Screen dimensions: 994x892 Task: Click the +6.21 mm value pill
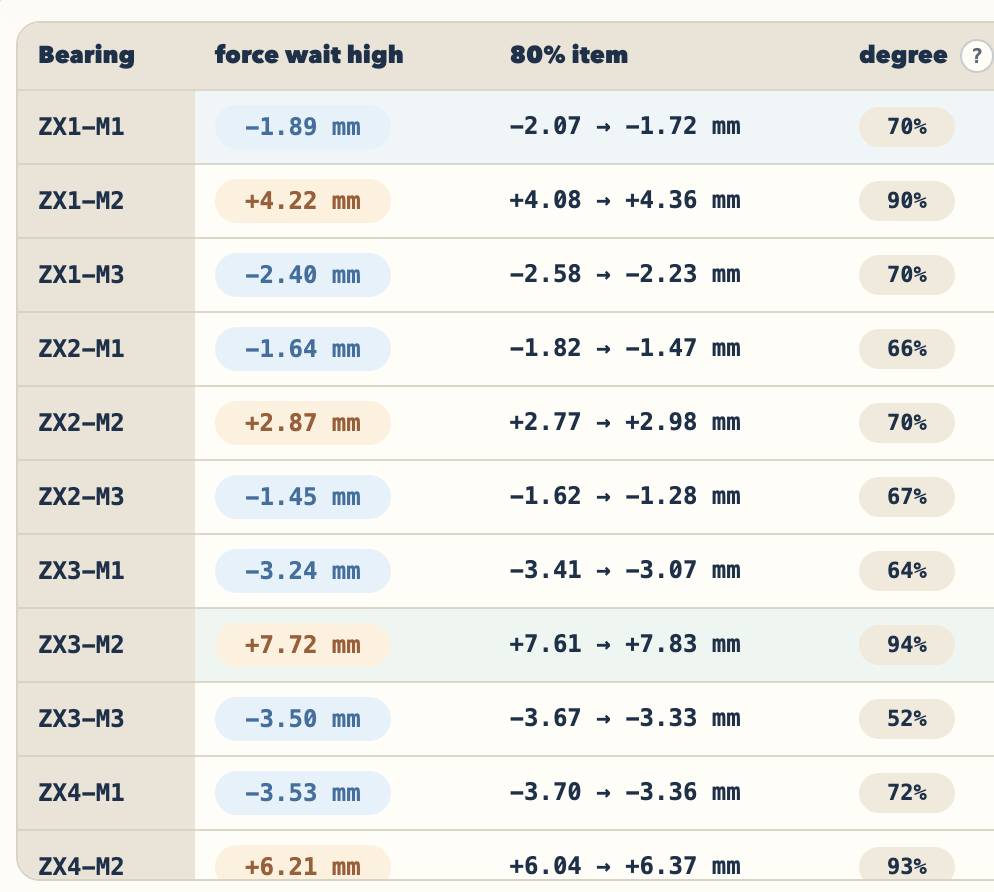point(302,863)
